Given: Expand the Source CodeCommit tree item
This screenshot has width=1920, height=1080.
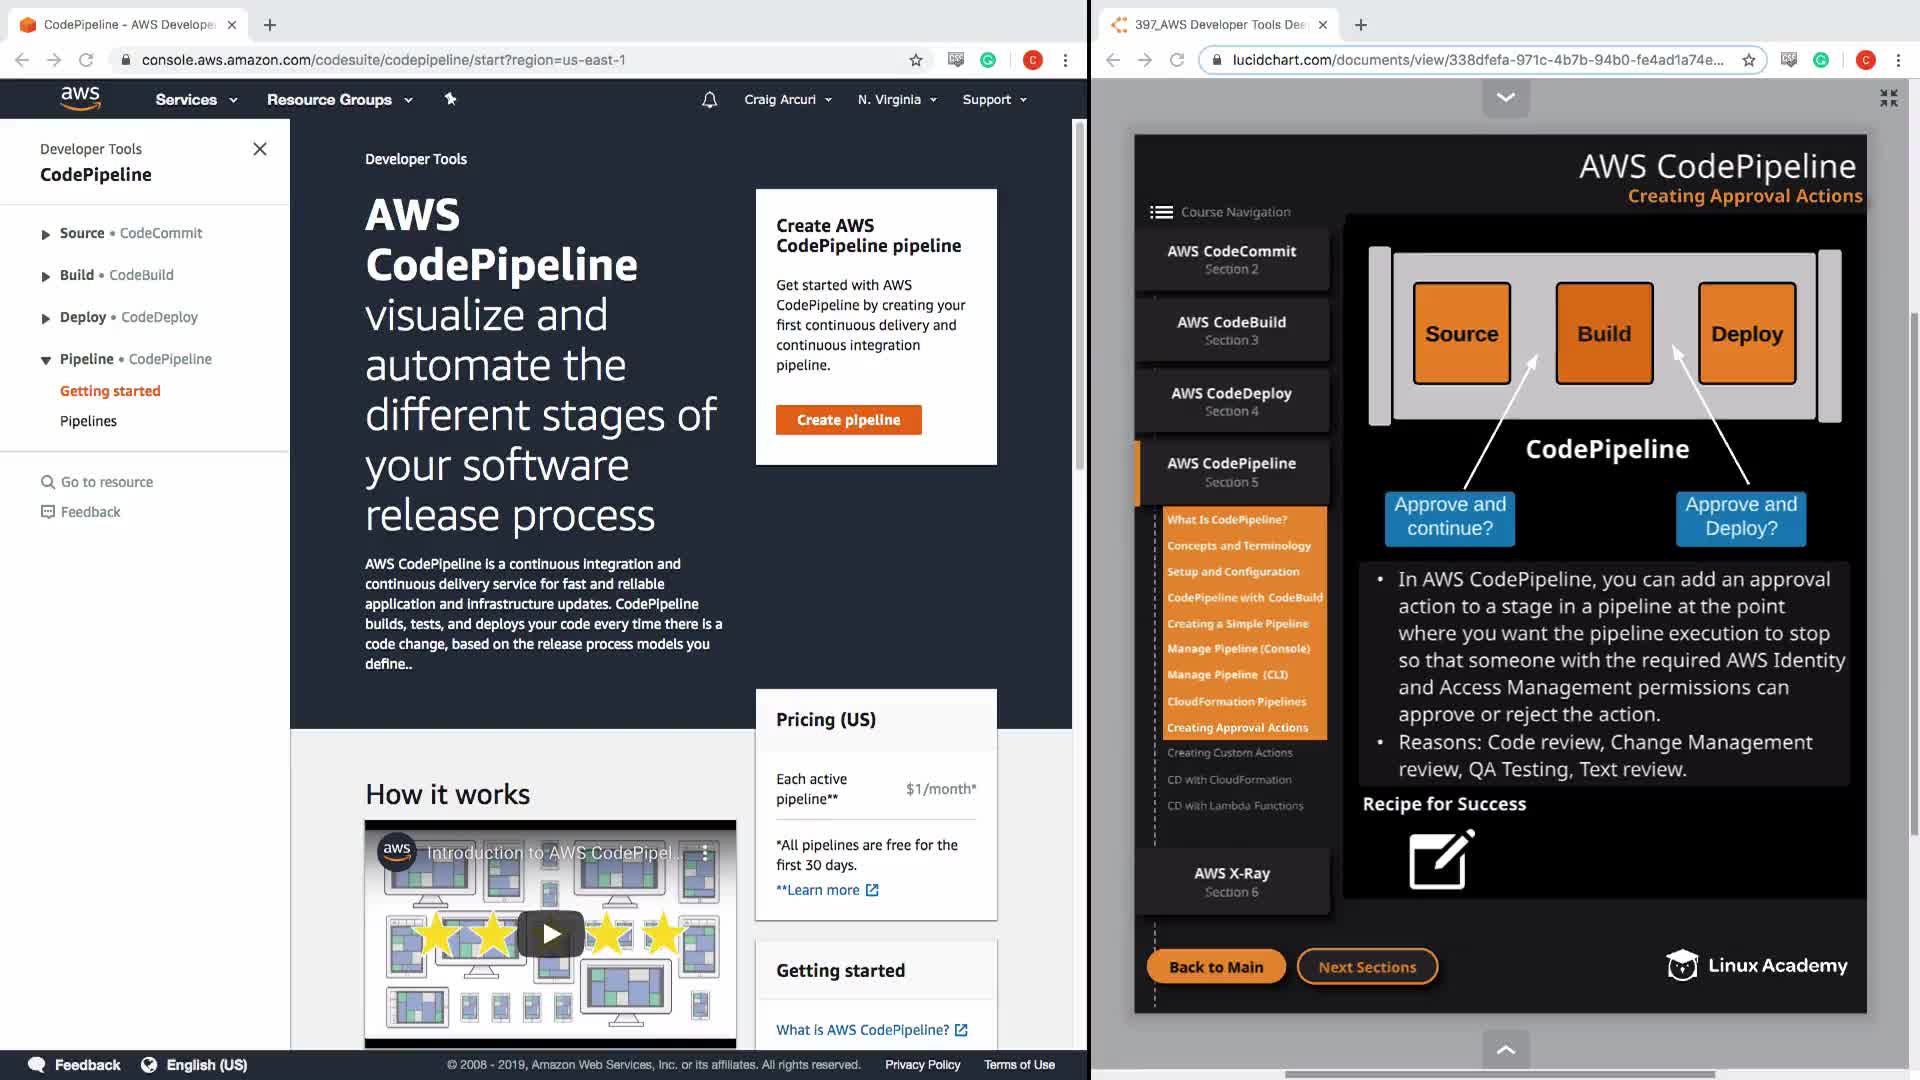Looking at the screenshot, I should click(46, 234).
